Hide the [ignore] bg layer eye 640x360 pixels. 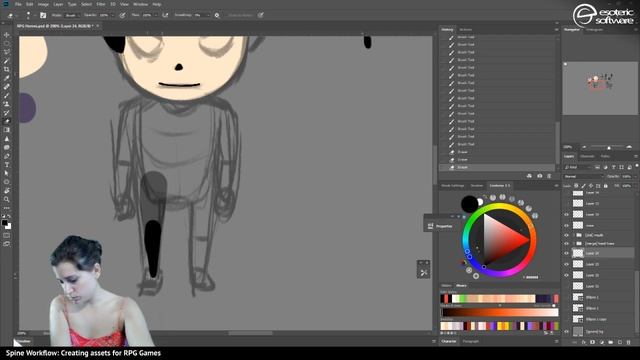(567, 331)
